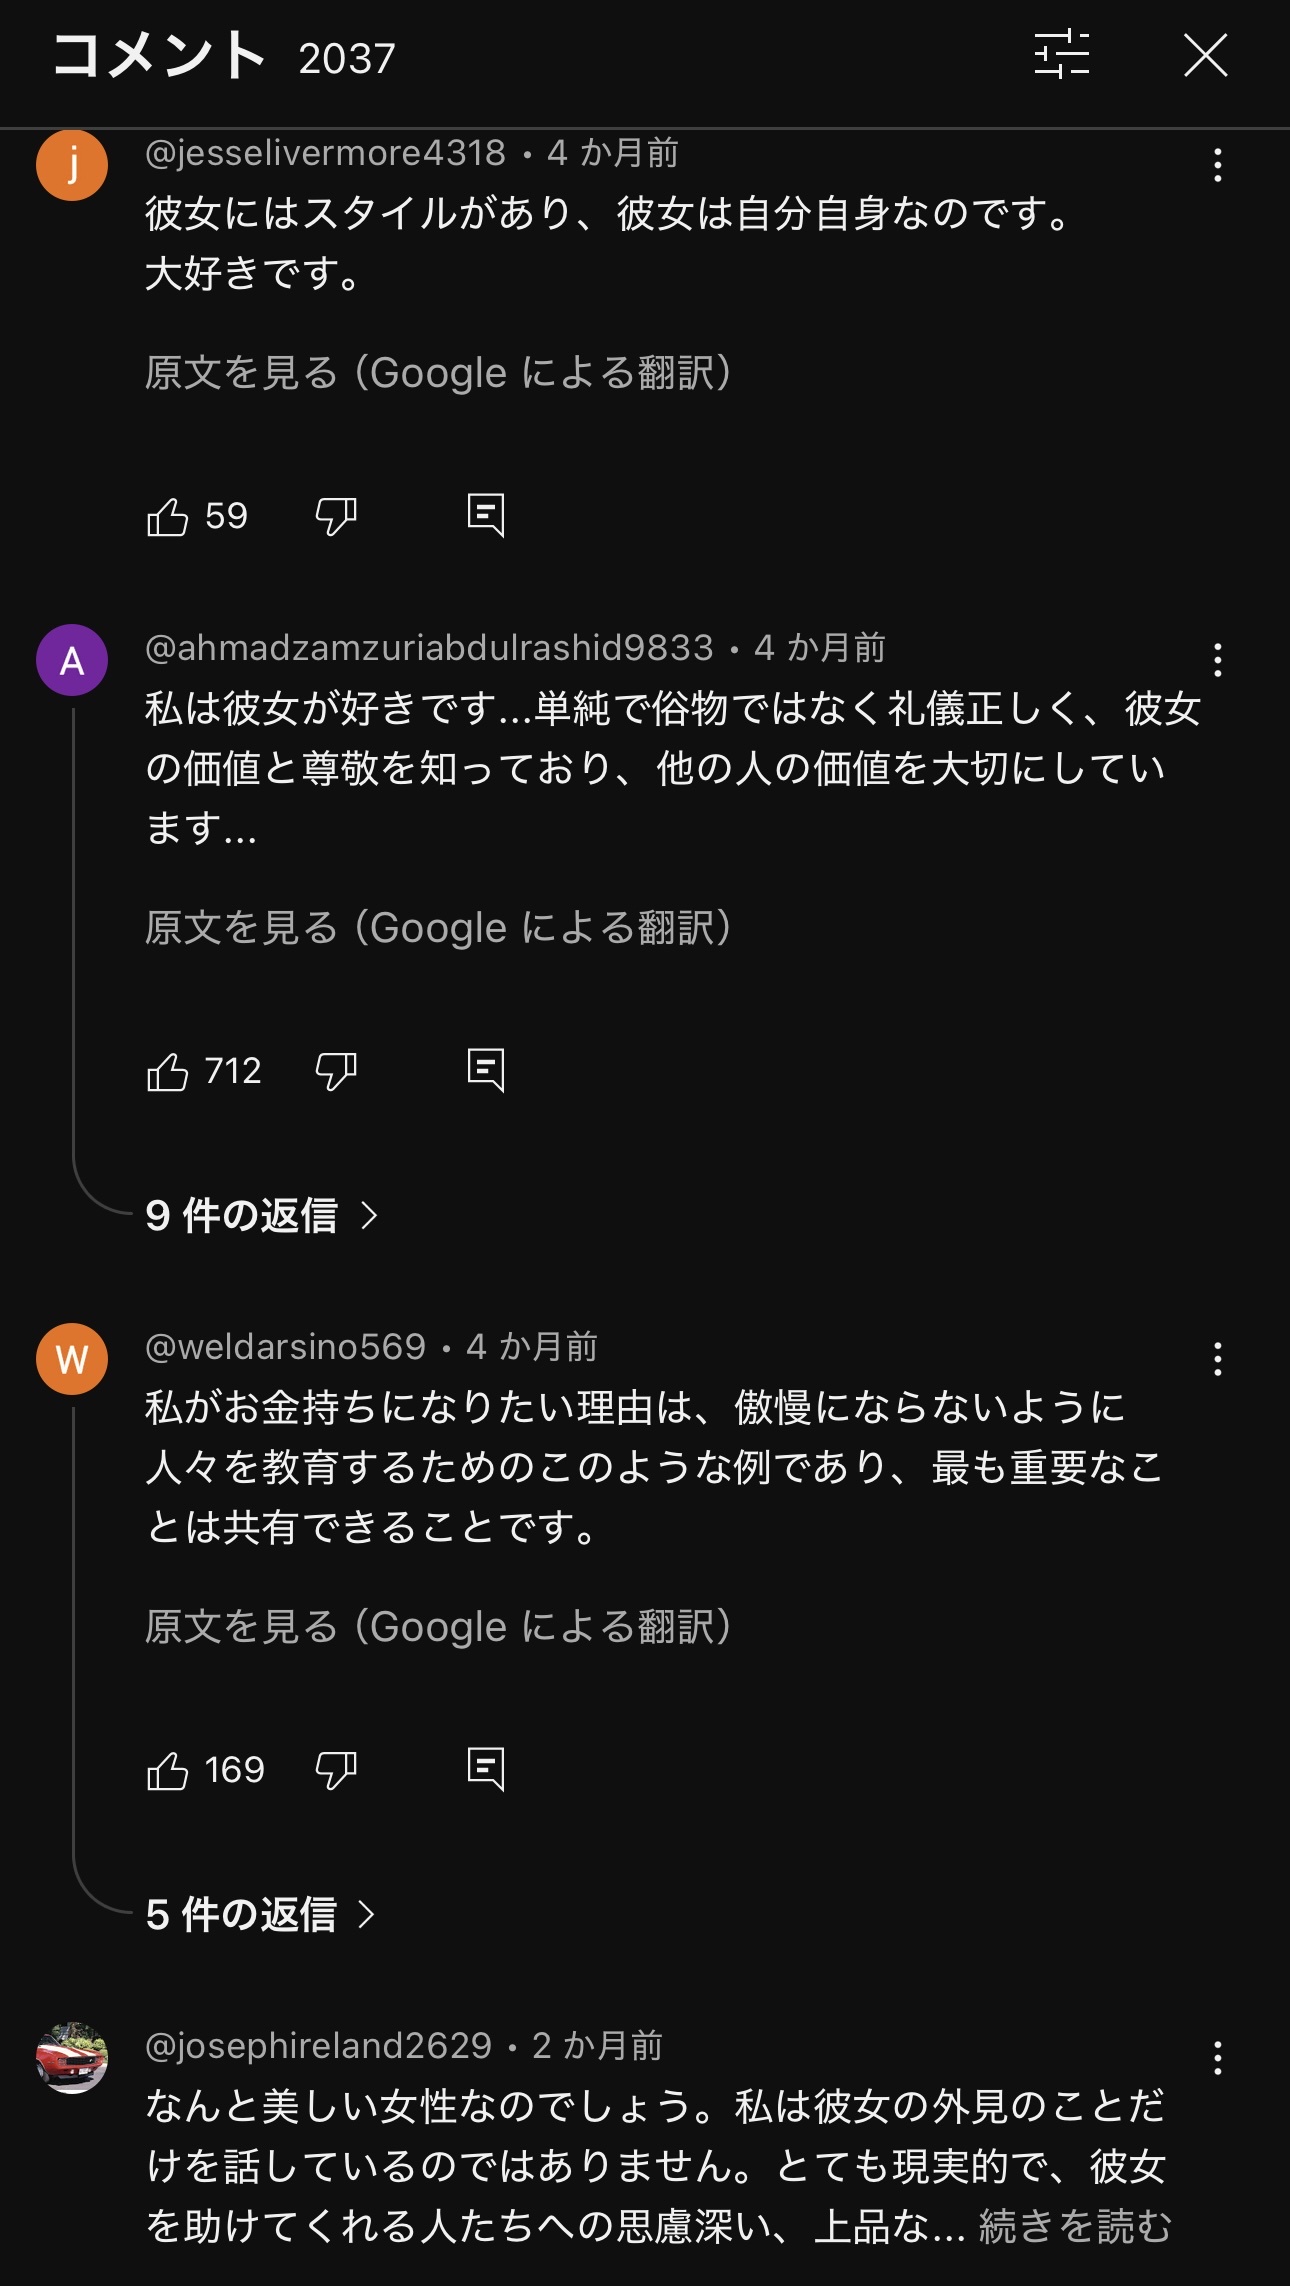Show original text of @weldarsino569 comment
Image resolution: width=1290 pixels, height=2286 pixels.
pos(438,1627)
